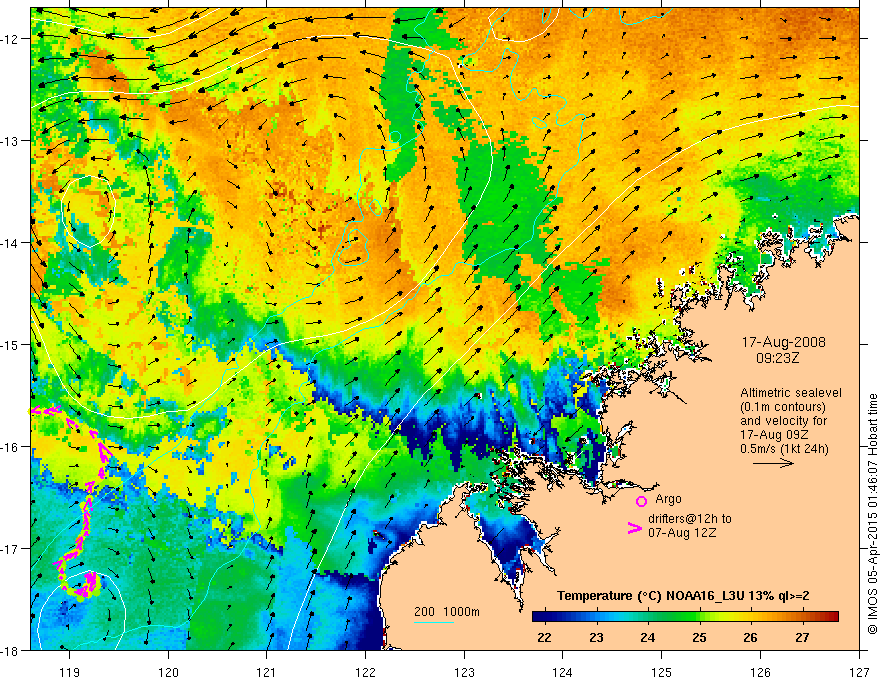Click the magenta Argo circle legend symbol
880x680 pixels.
point(641,501)
